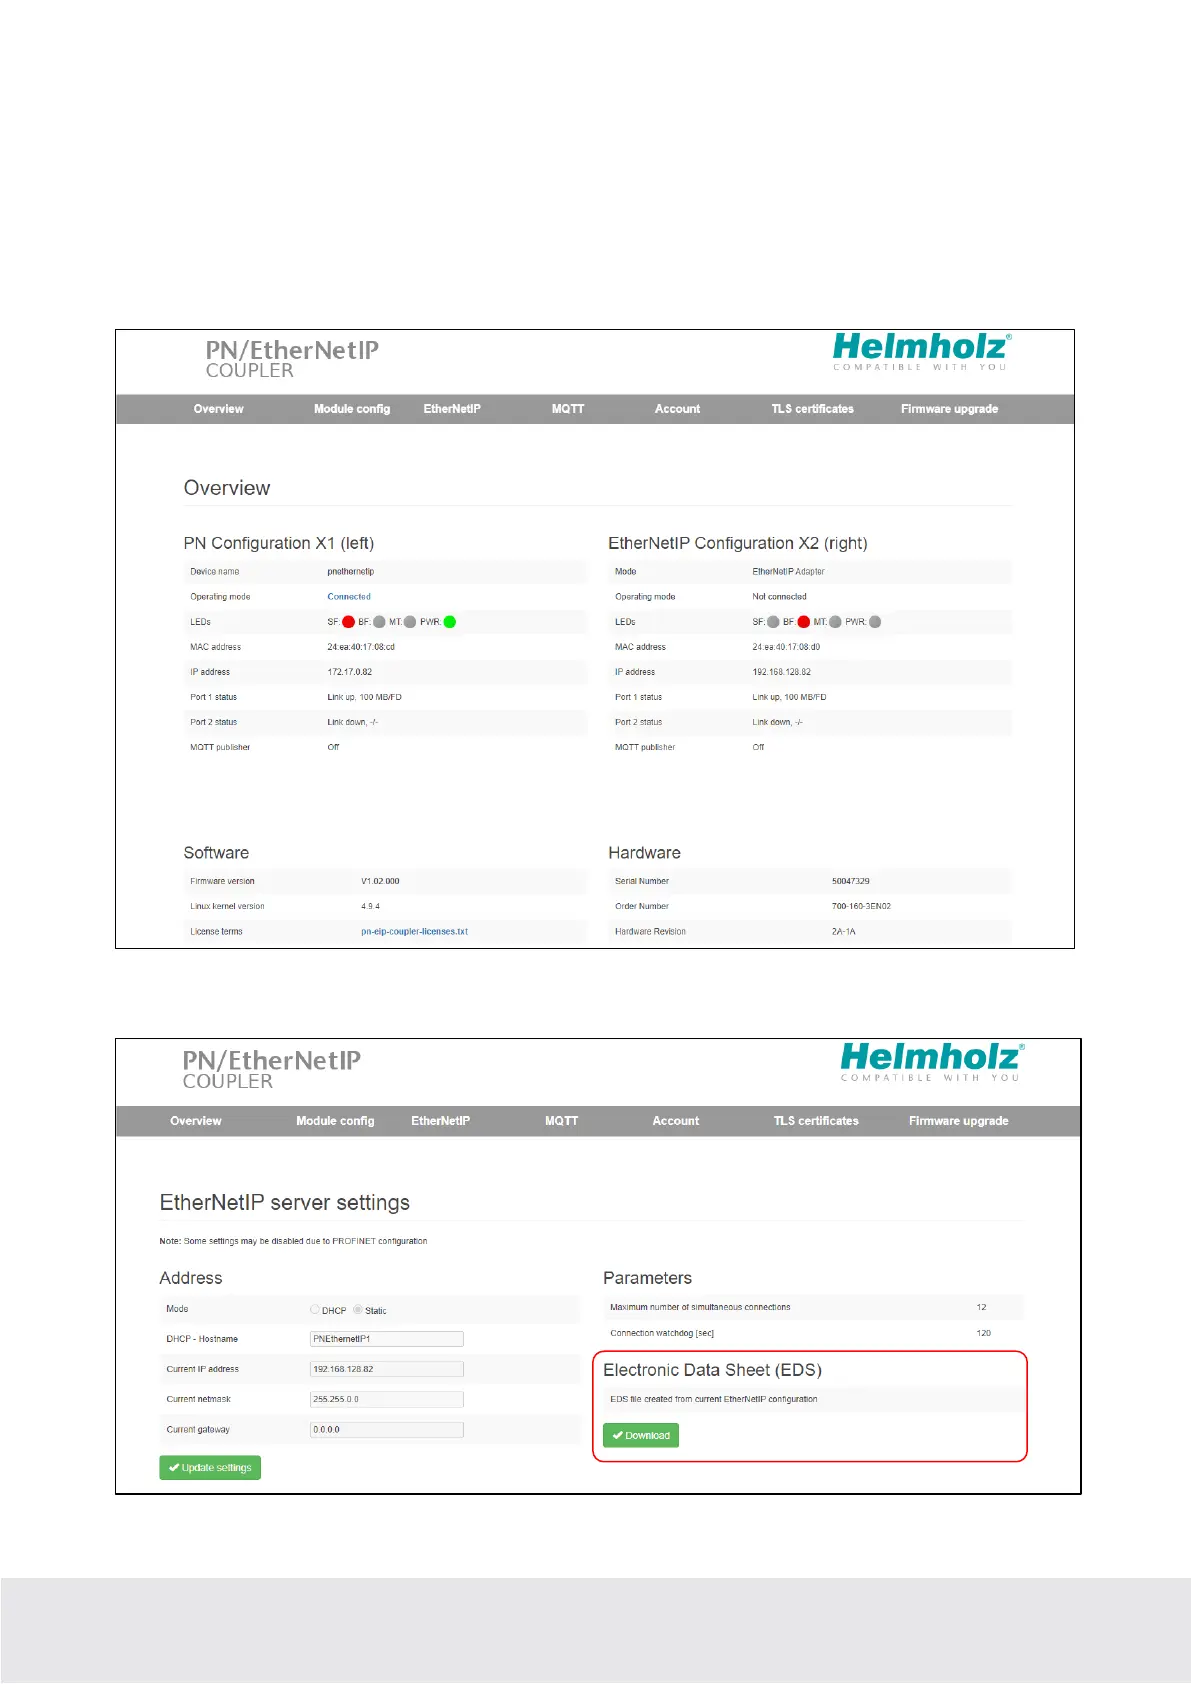Screen dimensions: 1191x1684
Task: Click hardware revision 2A-1A
Action: [x=843, y=932]
